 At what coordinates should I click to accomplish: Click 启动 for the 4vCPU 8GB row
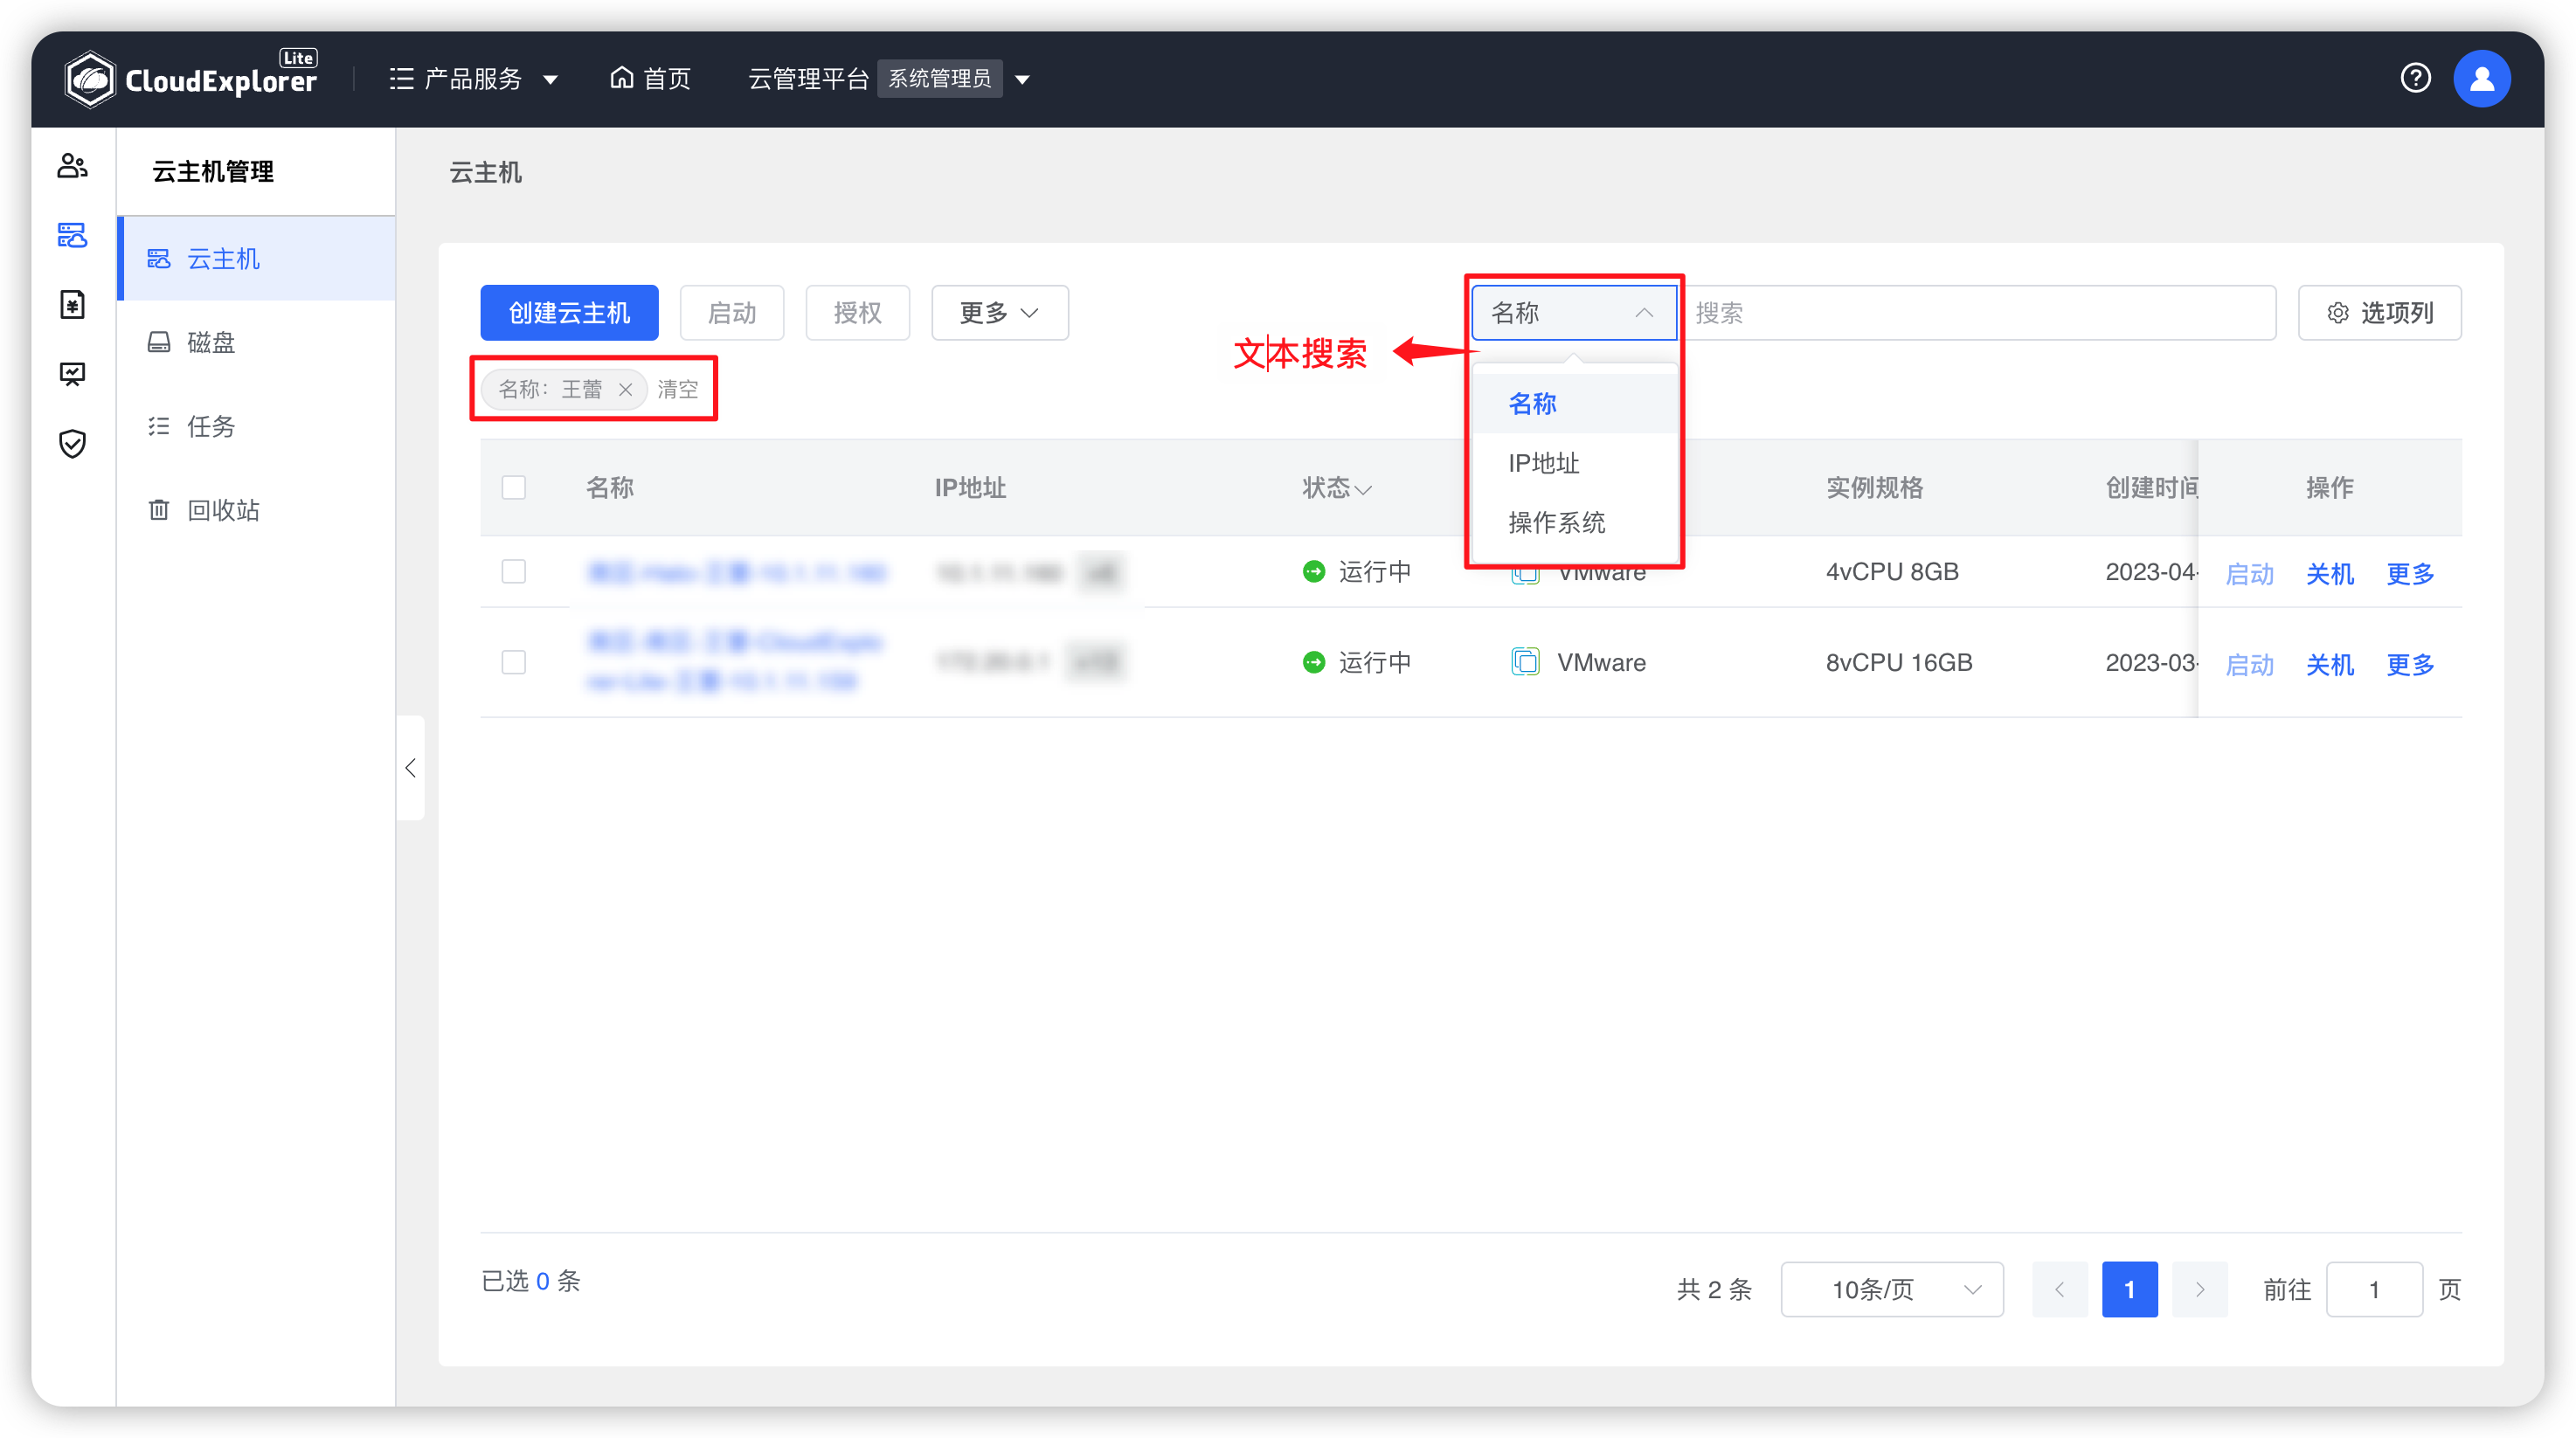tap(2250, 573)
